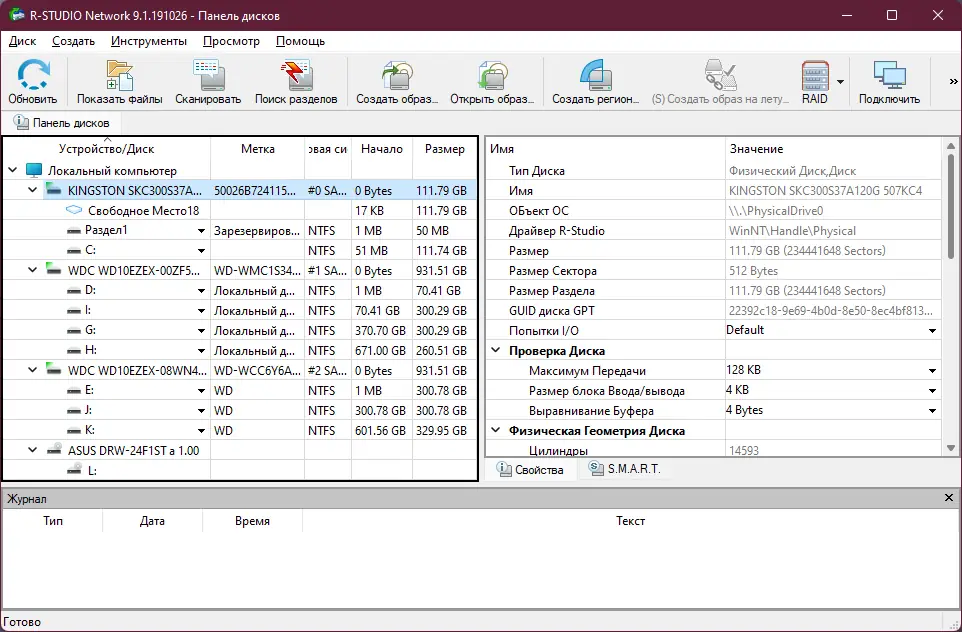Image resolution: width=962 pixels, height=632 pixels.
Task: Launch Поиск разделов tool
Action: point(296,75)
